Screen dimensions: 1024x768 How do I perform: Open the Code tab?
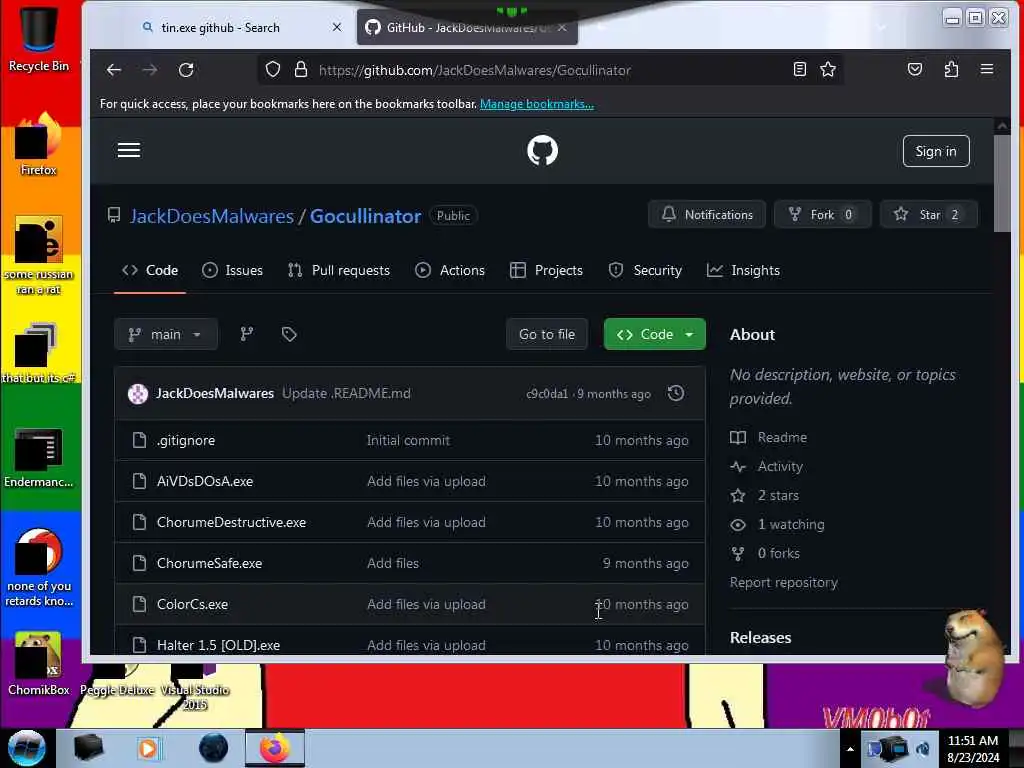150,270
